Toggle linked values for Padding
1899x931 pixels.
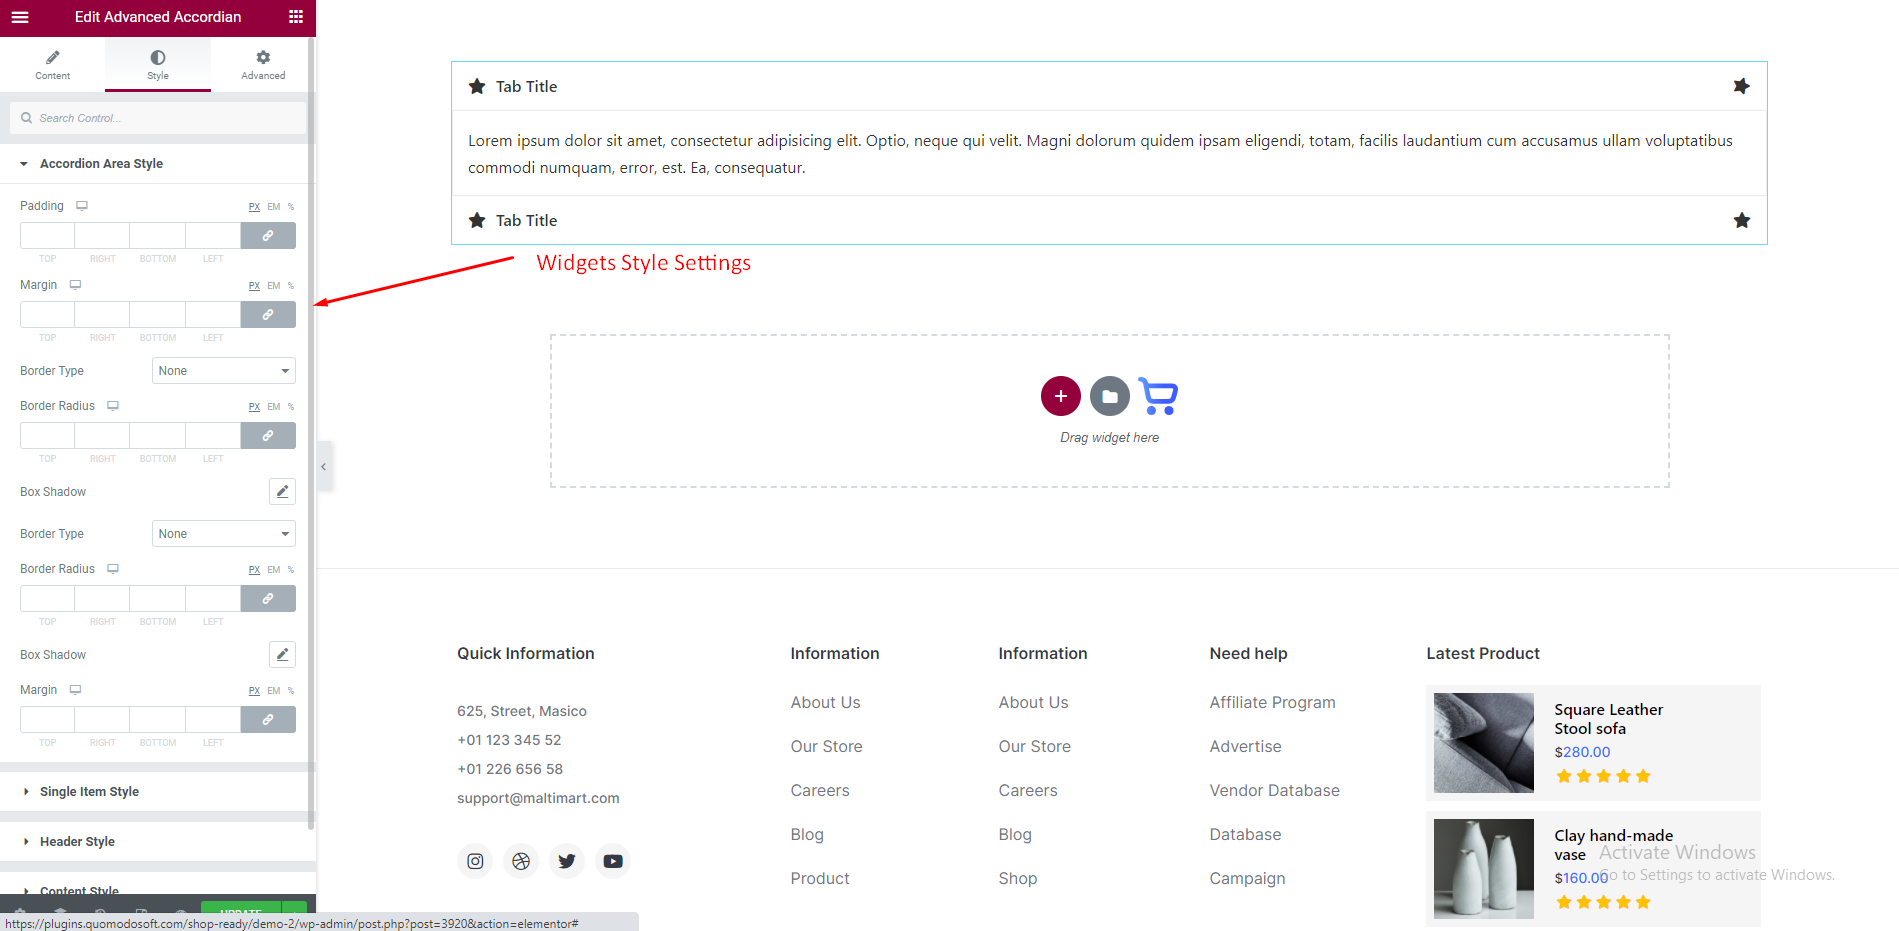(x=268, y=236)
